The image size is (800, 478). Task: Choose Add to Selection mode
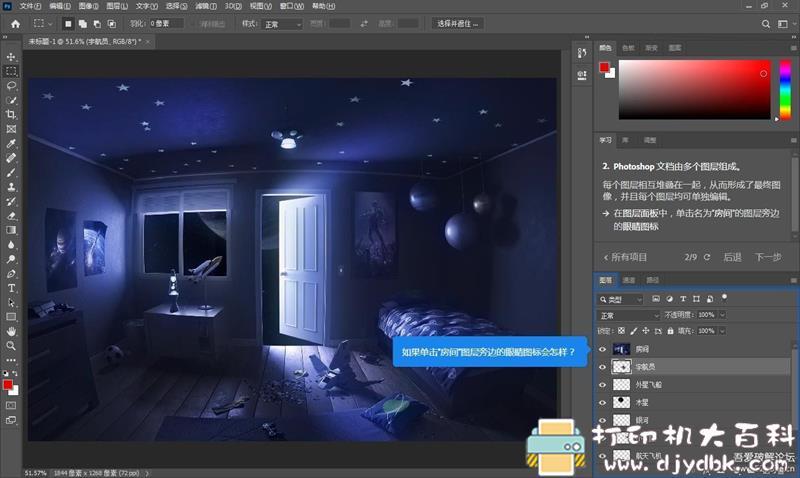pos(83,24)
